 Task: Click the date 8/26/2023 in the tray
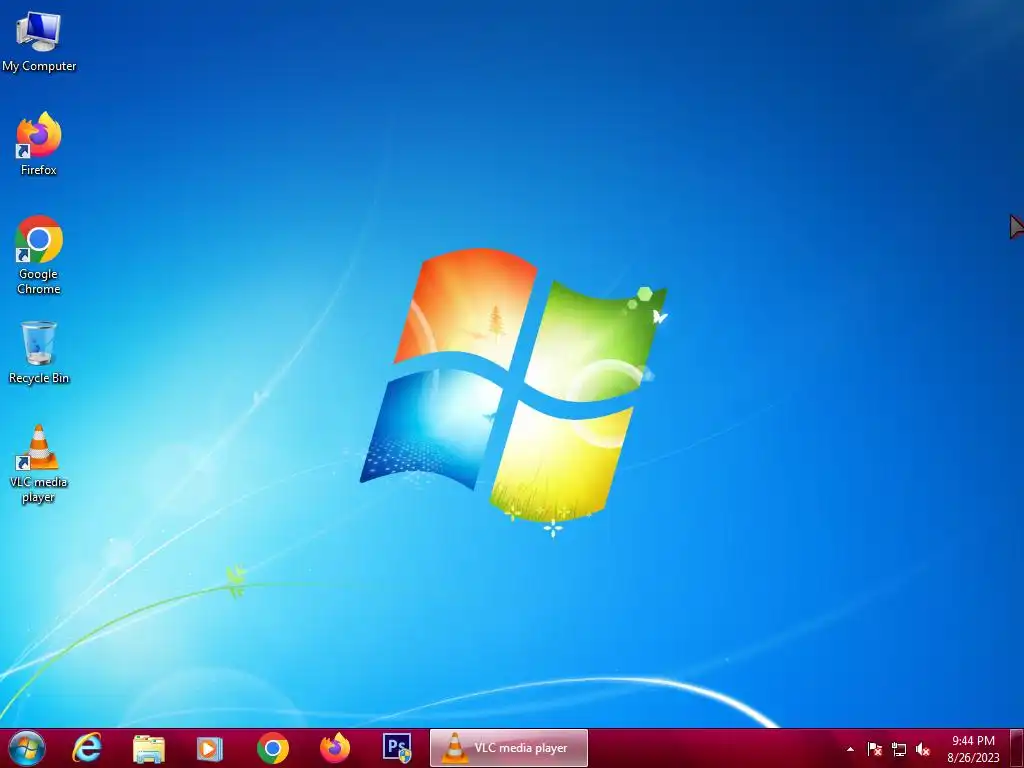click(x=973, y=758)
